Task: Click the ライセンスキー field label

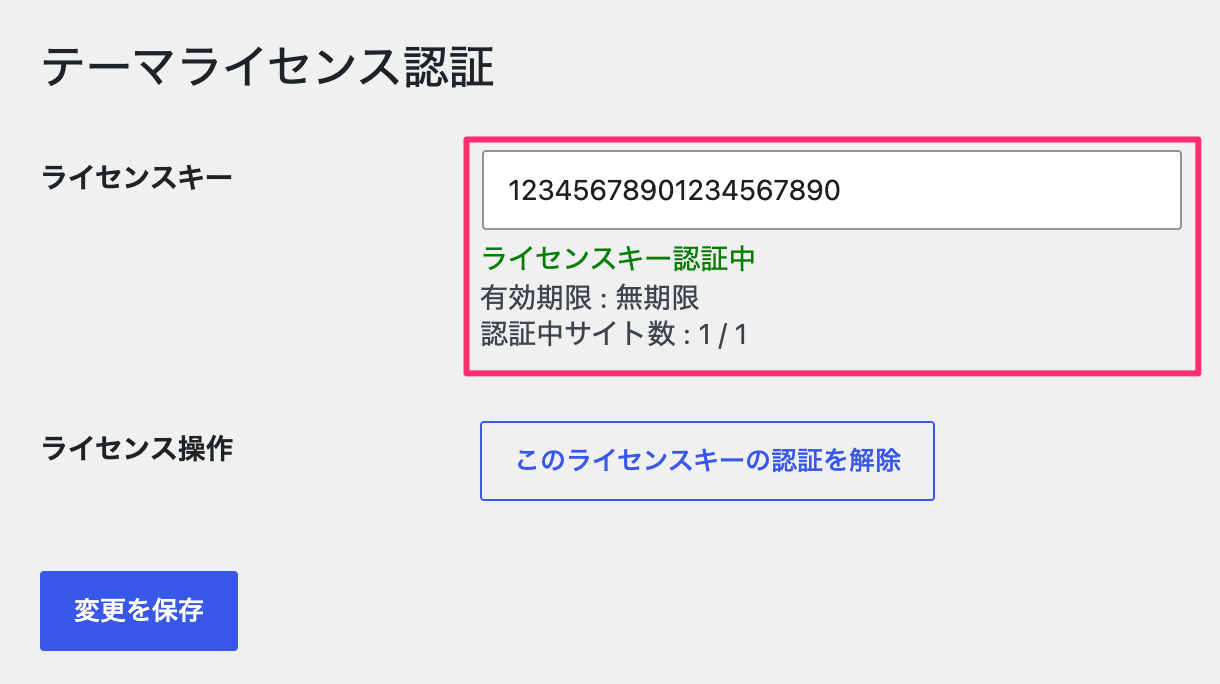Action: click(x=137, y=178)
